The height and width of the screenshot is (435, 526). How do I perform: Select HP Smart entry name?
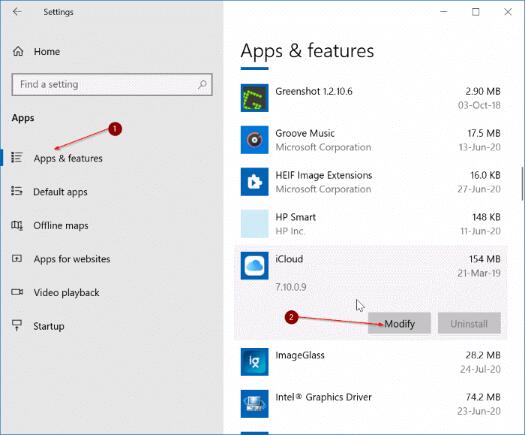point(296,217)
